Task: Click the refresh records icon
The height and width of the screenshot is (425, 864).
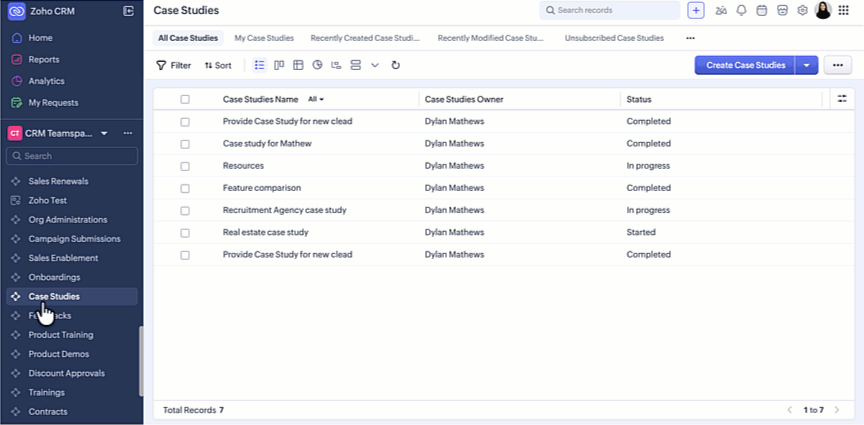Action: (x=396, y=65)
